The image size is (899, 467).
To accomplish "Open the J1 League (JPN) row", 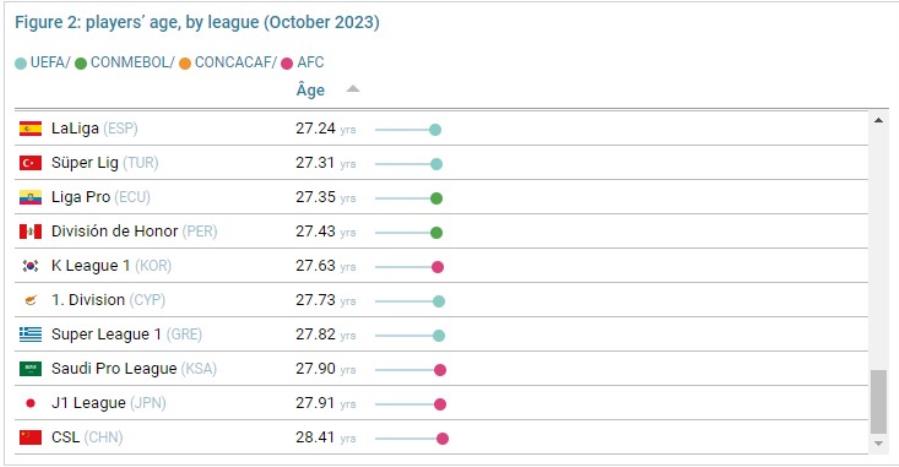I will click(x=441, y=403).
